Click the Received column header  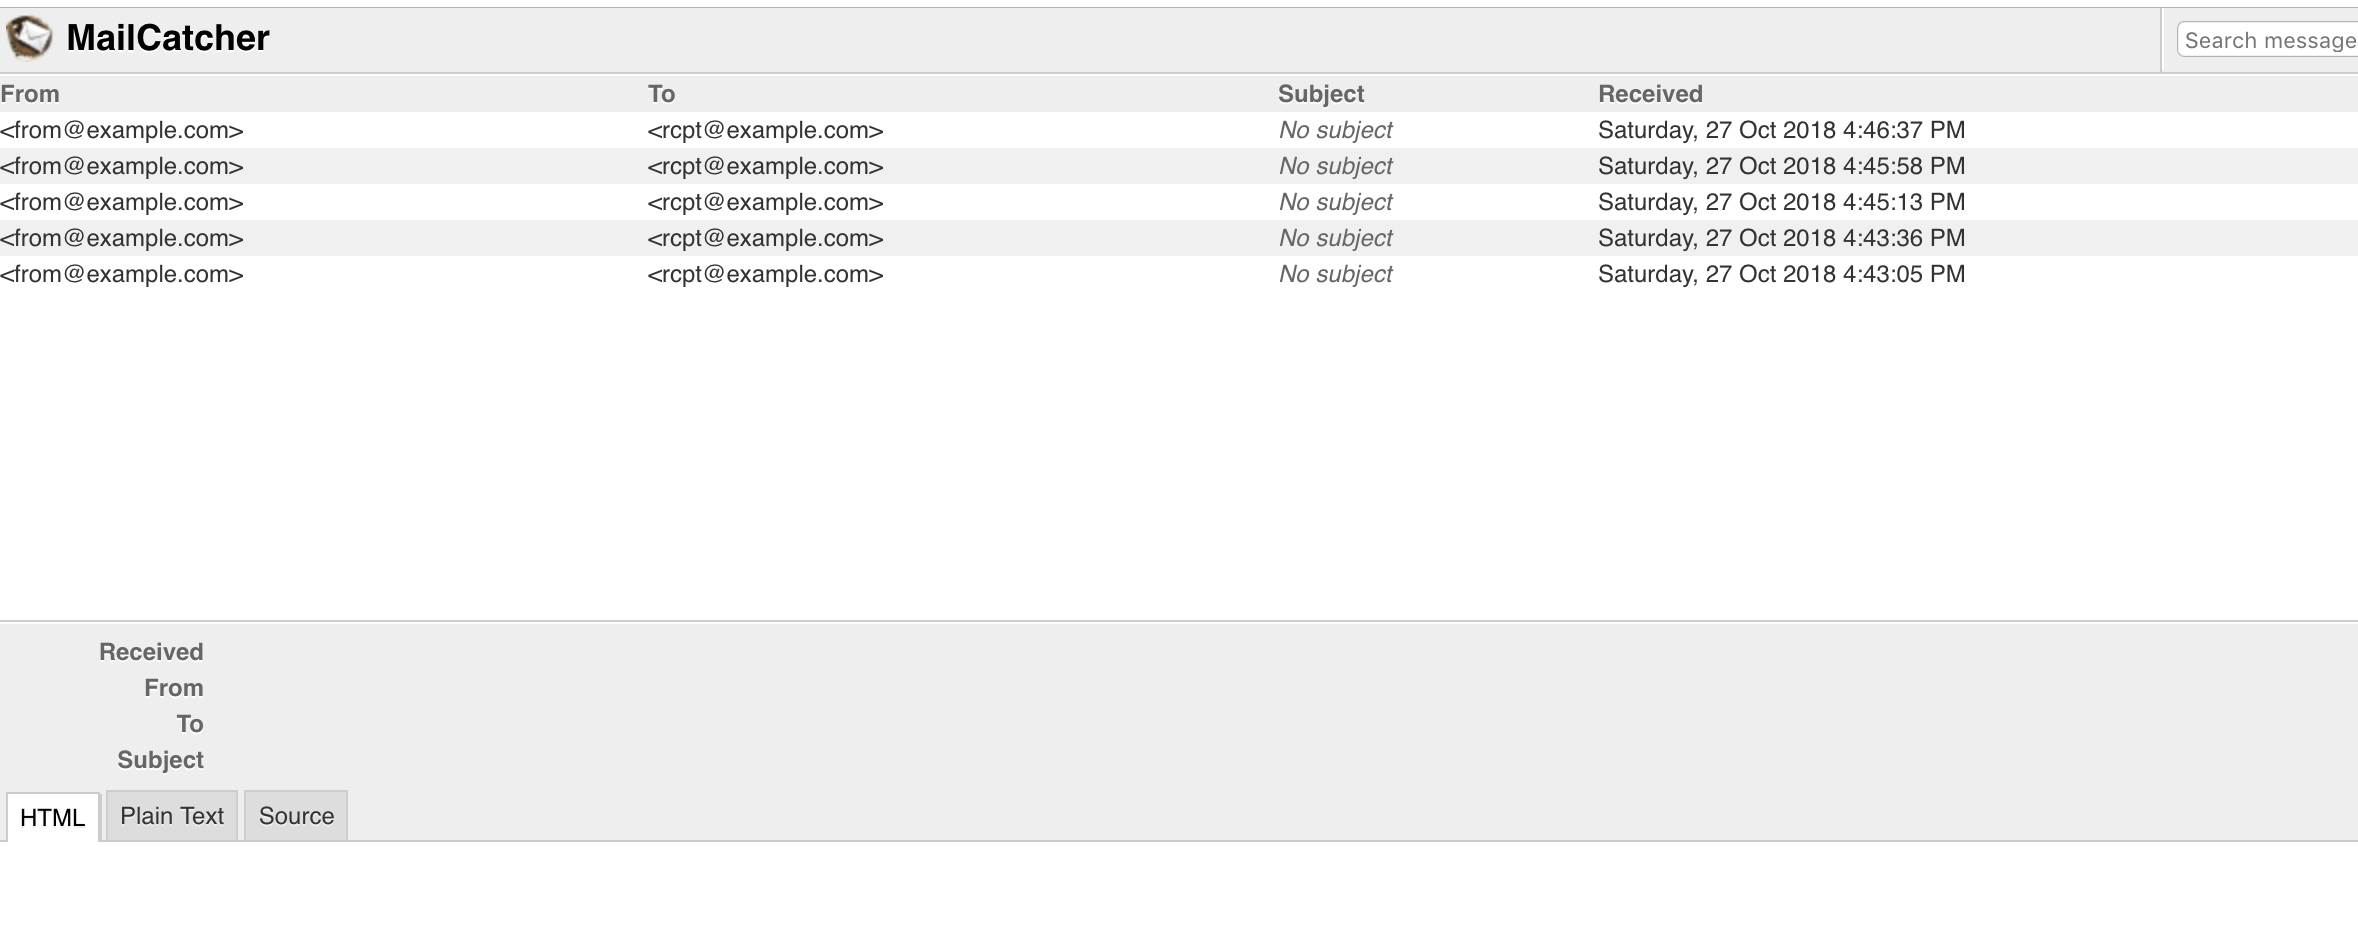[x=1650, y=94]
